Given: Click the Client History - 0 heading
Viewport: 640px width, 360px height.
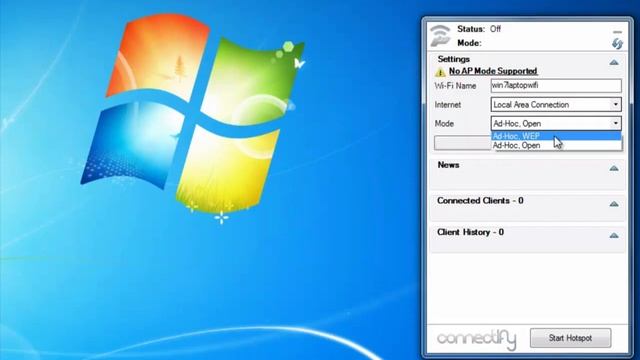Looking at the screenshot, I should pyautogui.click(x=470, y=232).
